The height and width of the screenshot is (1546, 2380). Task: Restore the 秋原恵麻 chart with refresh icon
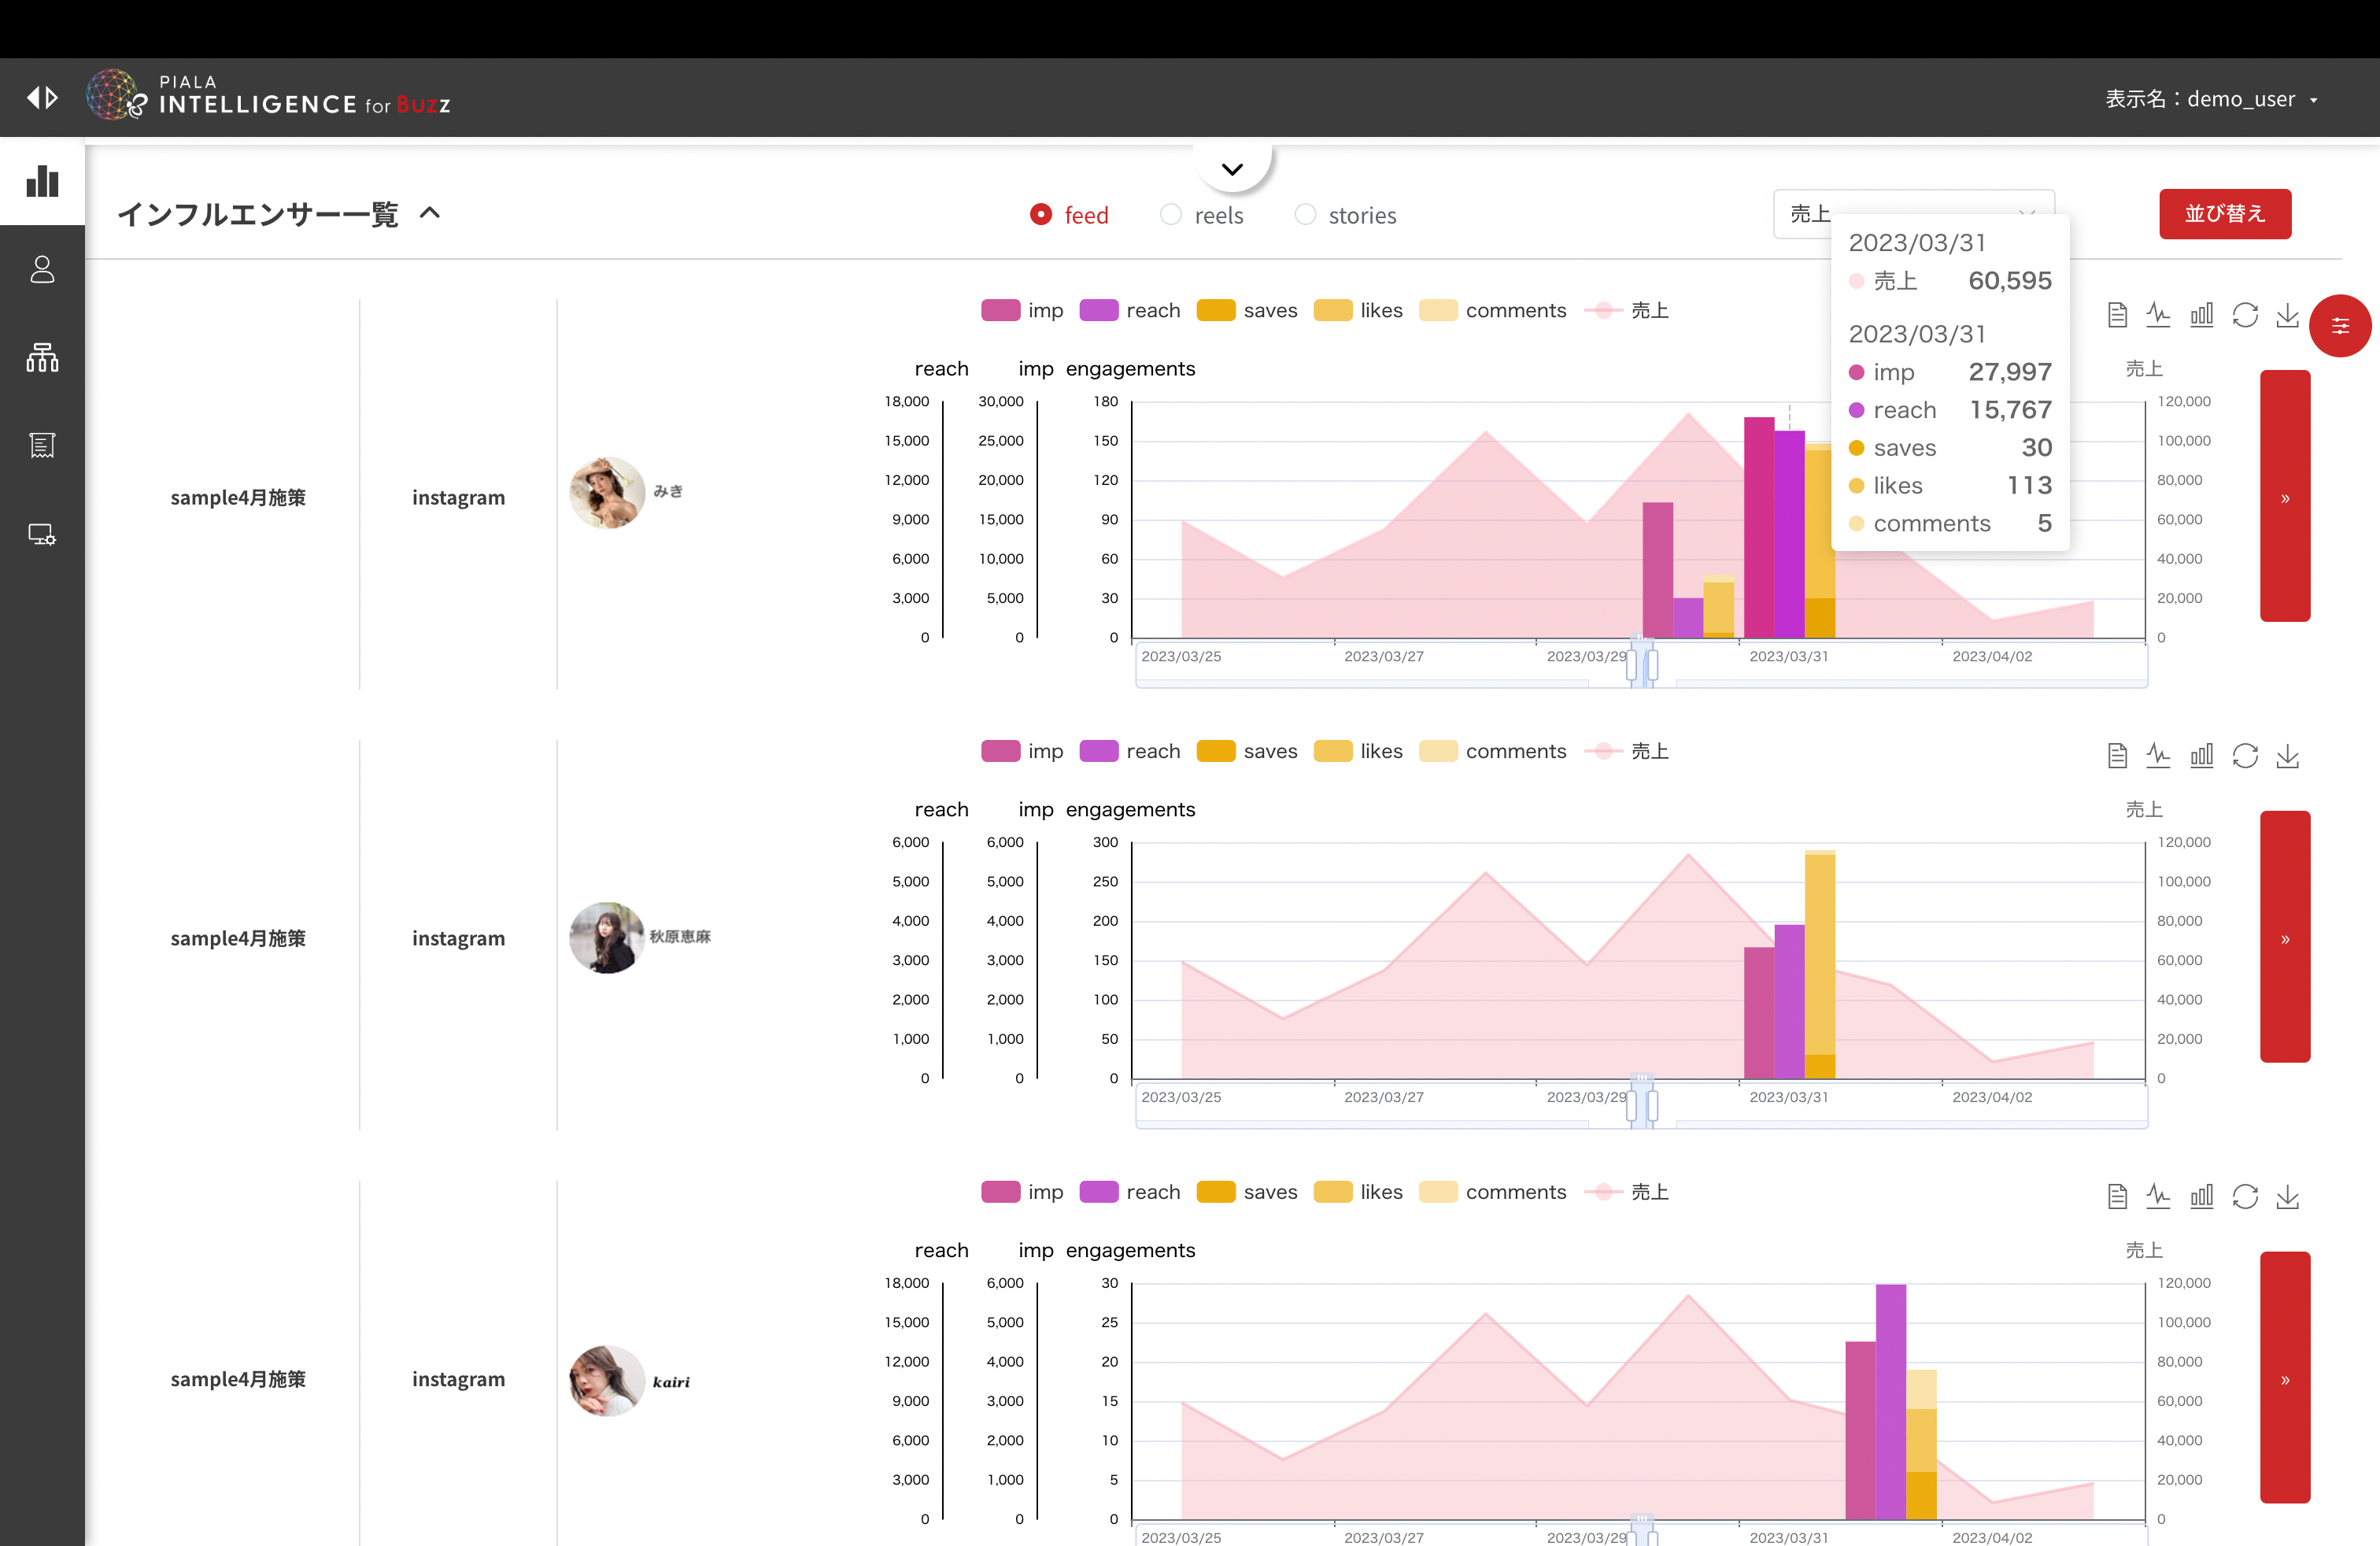(2245, 756)
